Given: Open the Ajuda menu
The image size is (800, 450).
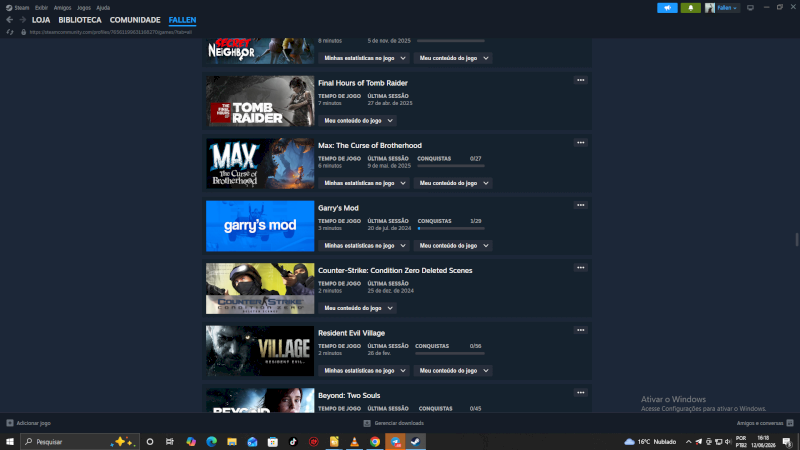Looking at the screenshot, I should pos(103,8).
